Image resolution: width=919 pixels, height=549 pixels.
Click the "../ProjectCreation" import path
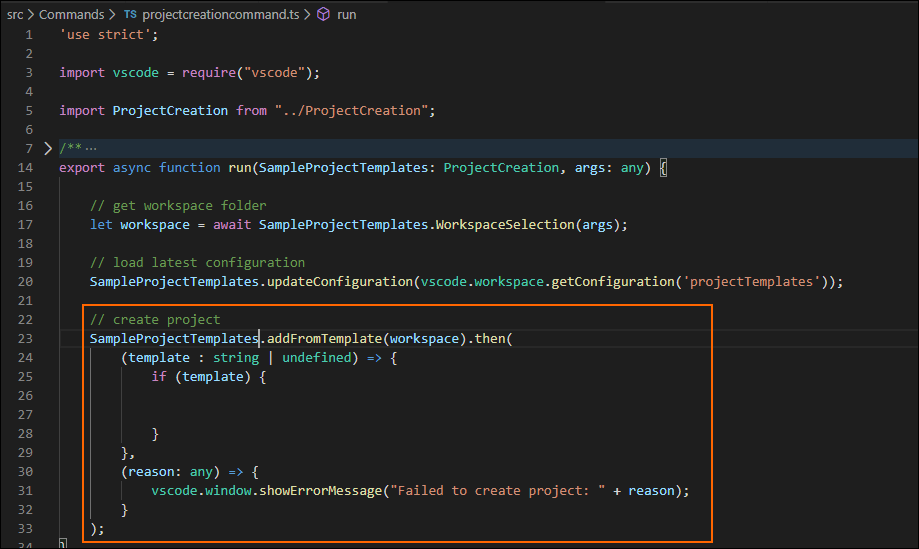click(354, 110)
